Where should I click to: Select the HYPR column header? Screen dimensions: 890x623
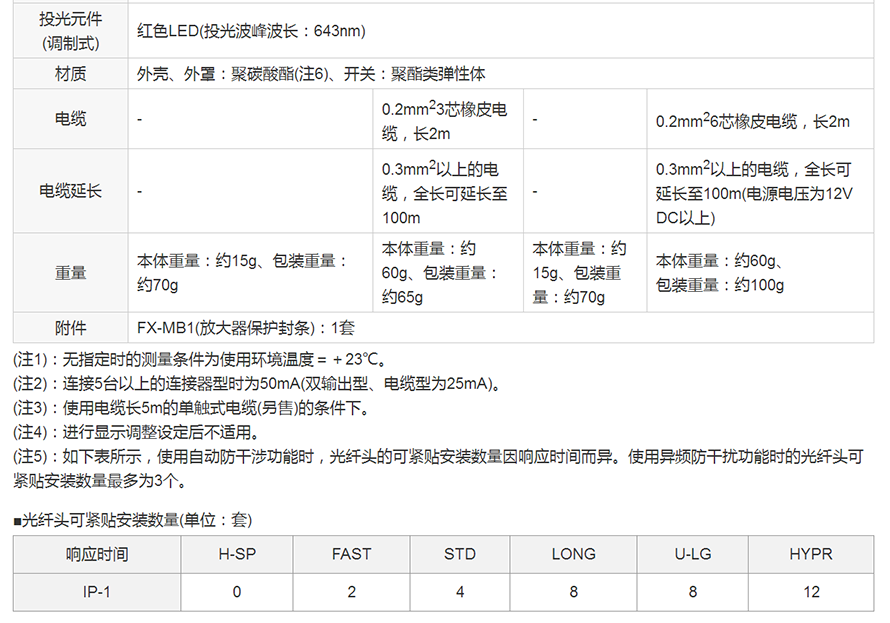pos(811,554)
